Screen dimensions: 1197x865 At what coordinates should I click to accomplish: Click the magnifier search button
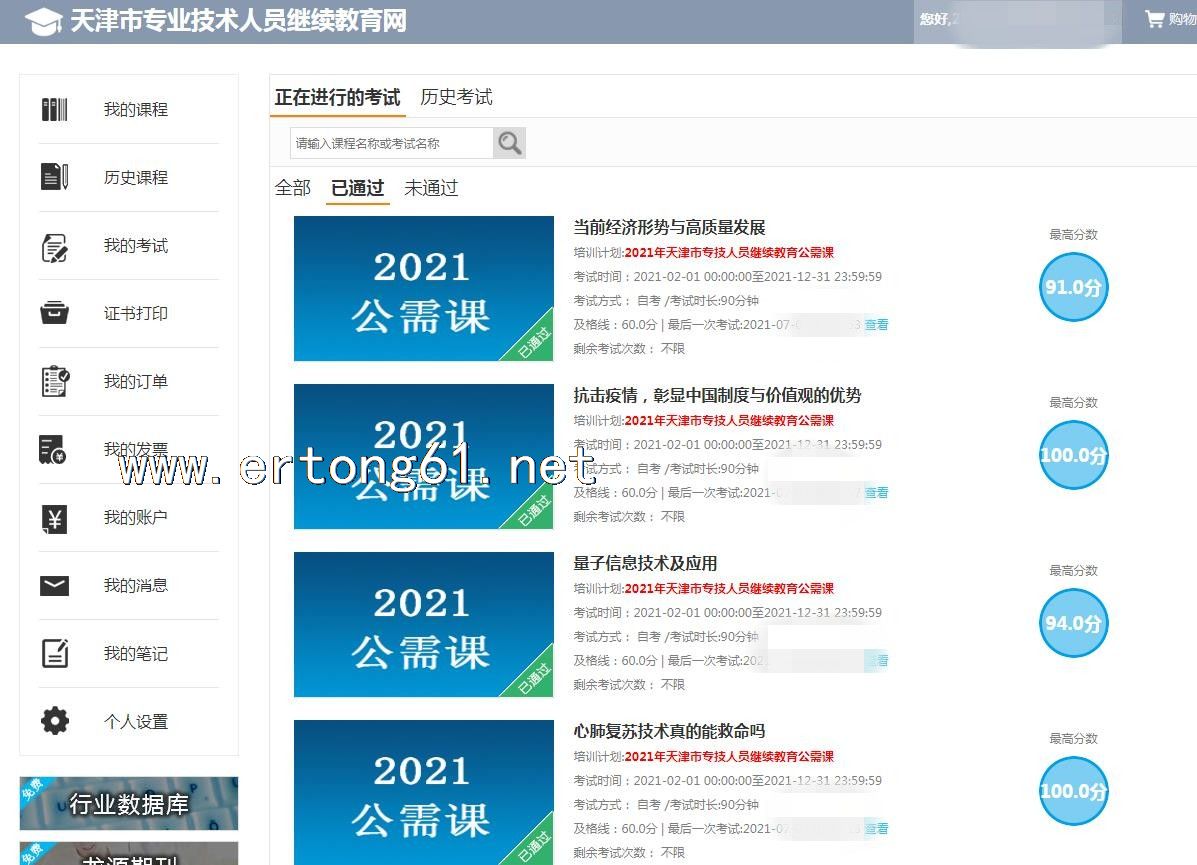[x=509, y=143]
